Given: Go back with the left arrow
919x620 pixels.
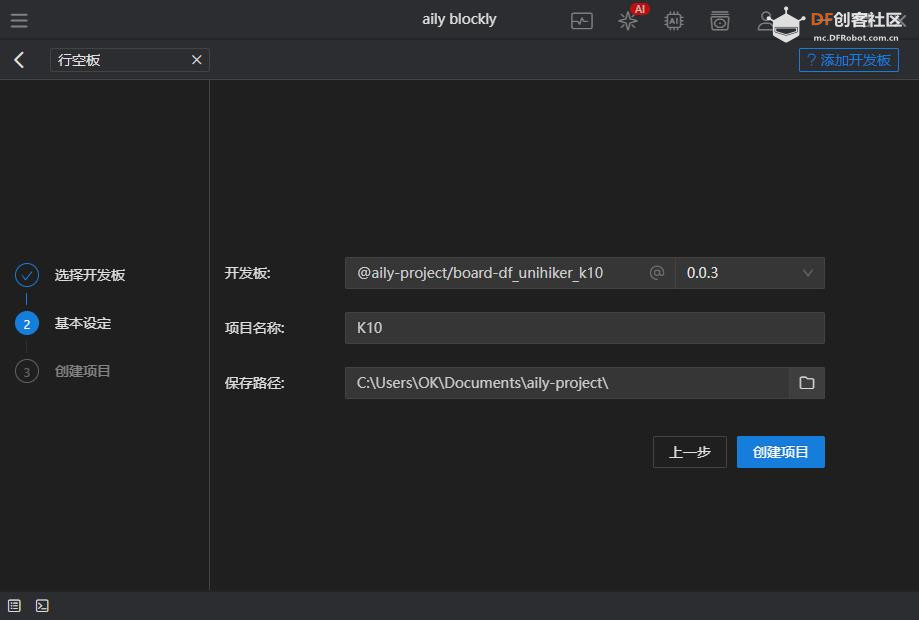Looking at the screenshot, I should 19,60.
